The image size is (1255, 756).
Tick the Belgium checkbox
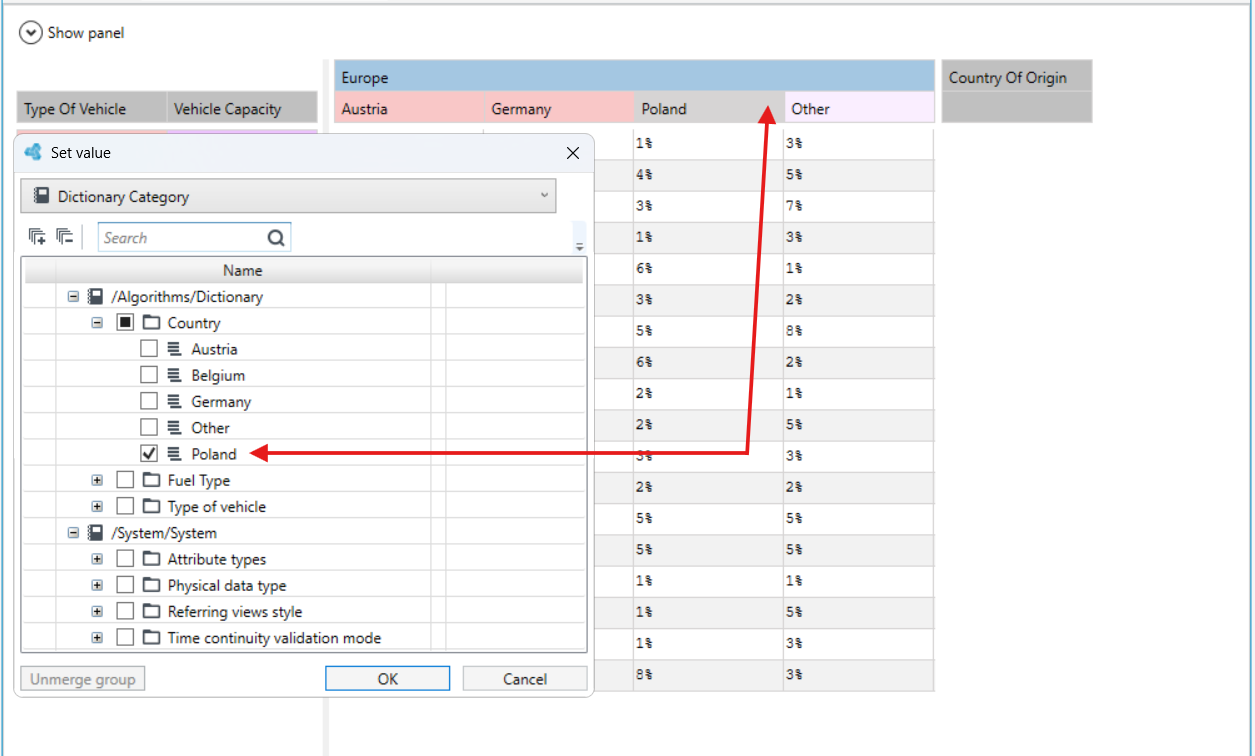[149, 375]
